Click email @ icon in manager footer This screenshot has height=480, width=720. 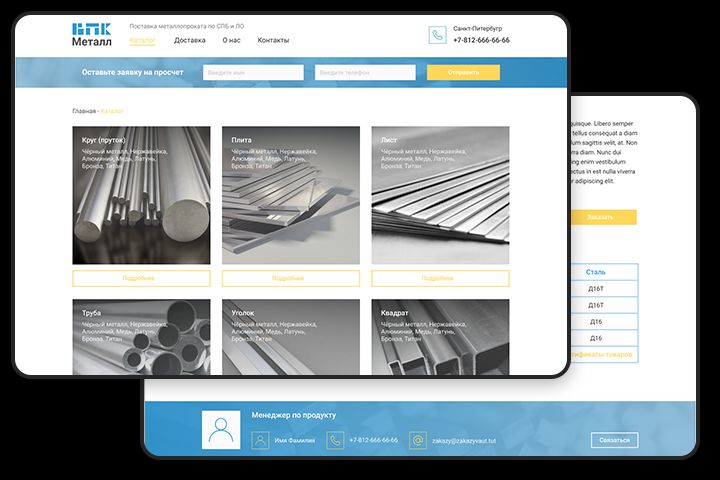417,440
